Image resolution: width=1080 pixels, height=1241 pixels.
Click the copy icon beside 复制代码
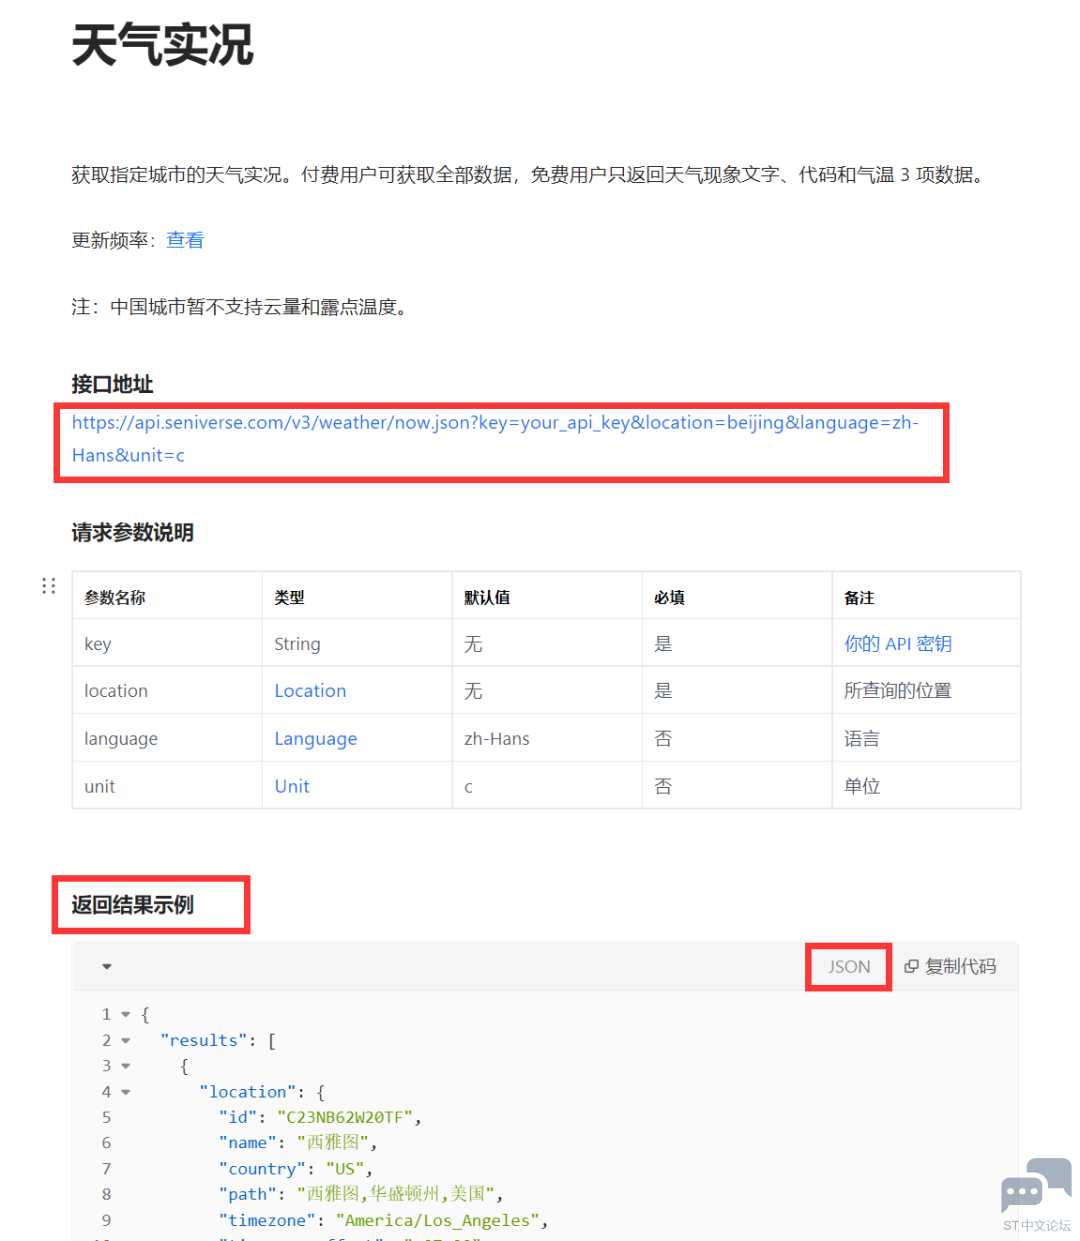click(x=911, y=966)
